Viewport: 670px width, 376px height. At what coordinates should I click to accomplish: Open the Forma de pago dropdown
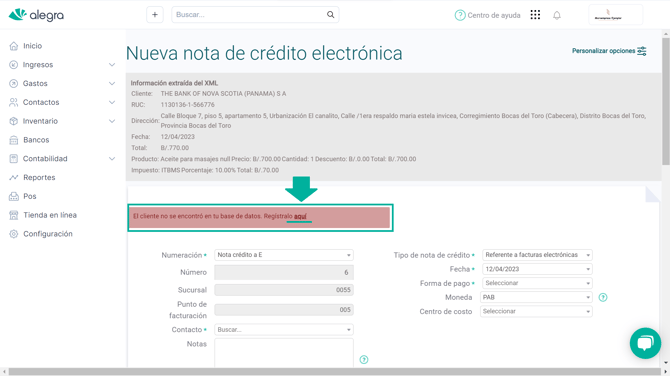537,283
